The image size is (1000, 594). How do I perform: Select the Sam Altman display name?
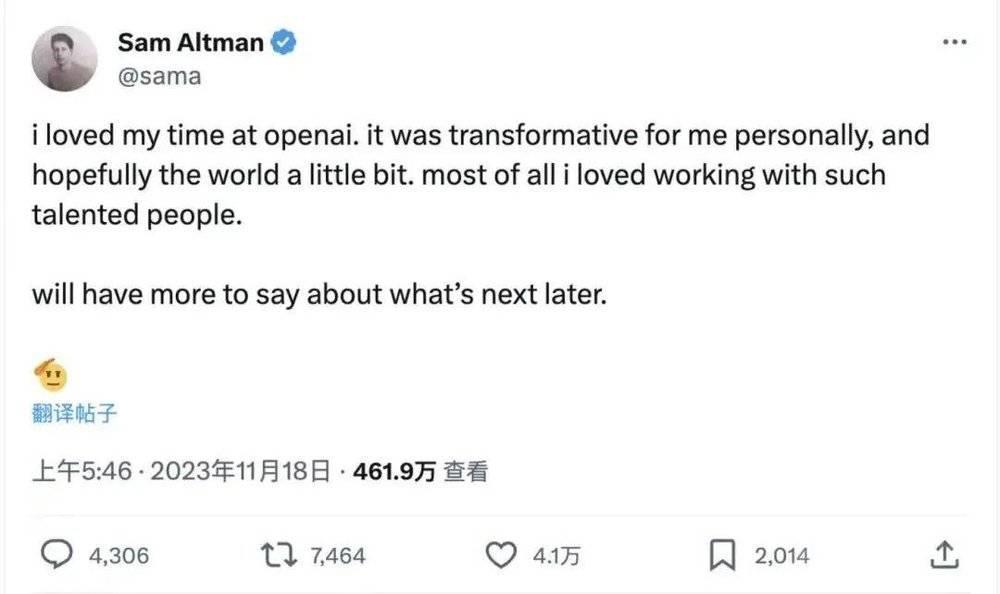[194, 42]
